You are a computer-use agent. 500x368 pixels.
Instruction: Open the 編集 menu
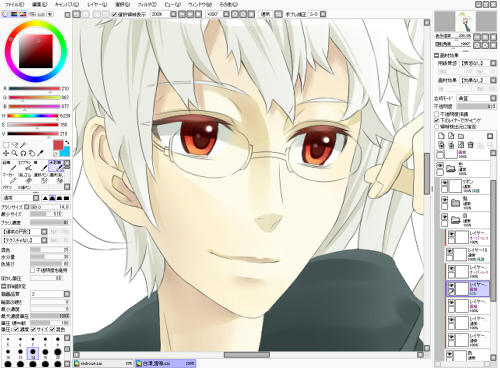point(39,5)
